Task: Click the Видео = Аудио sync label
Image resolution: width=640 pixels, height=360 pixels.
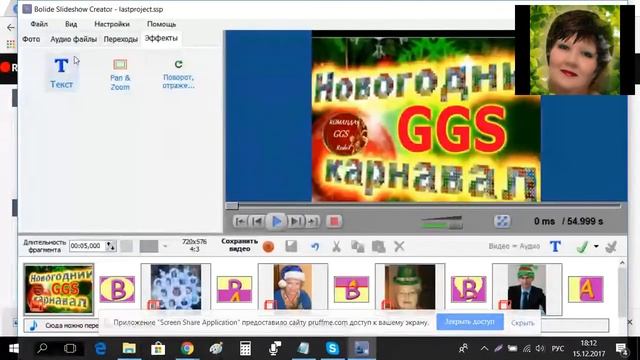Action: point(514,246)
